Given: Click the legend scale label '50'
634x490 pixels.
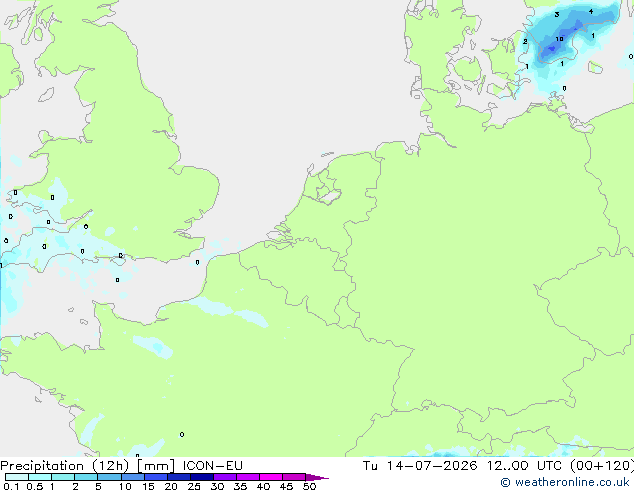Looking at the screenshot, I should point(310,486).
